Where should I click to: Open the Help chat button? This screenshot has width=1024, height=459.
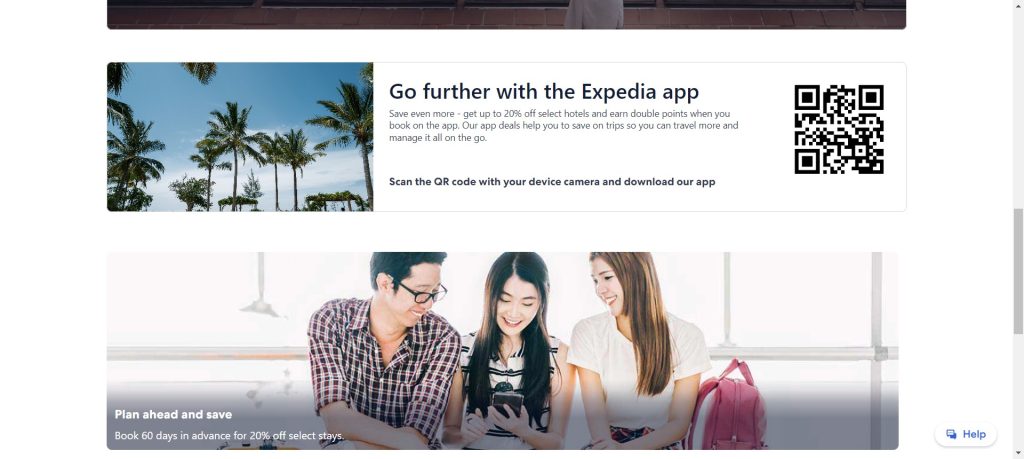[x=965, y=434]
